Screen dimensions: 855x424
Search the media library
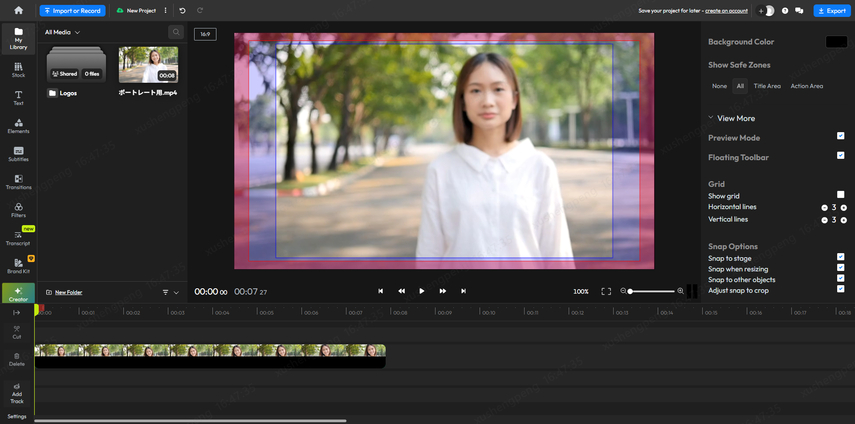176,32
